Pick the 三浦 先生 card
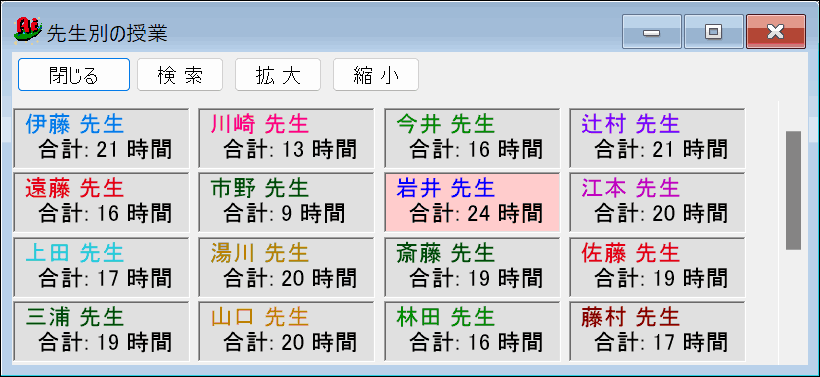The height and width of the screenshot is (377, 820). pyautogui.click(x=101, y=331)
